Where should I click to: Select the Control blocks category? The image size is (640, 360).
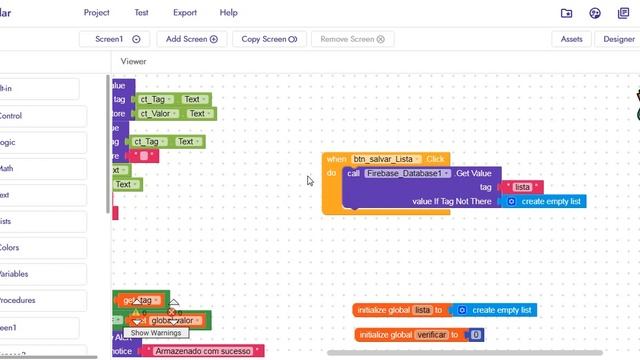(43, 116)
